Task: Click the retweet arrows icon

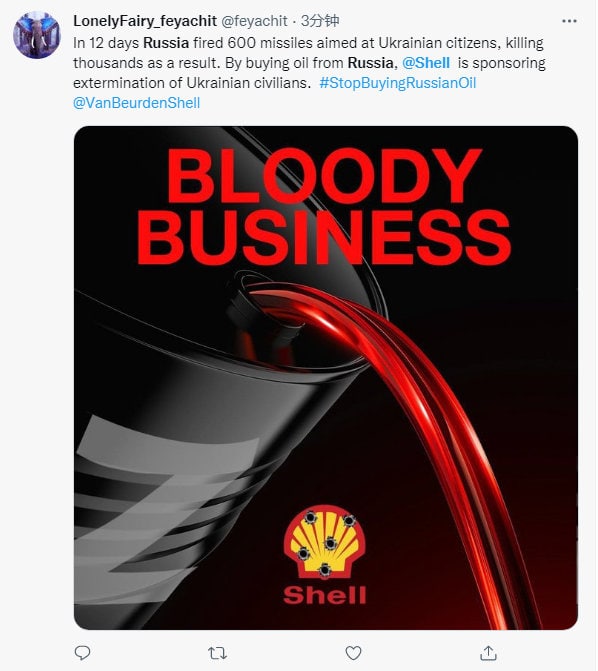Action: [217, 653]
